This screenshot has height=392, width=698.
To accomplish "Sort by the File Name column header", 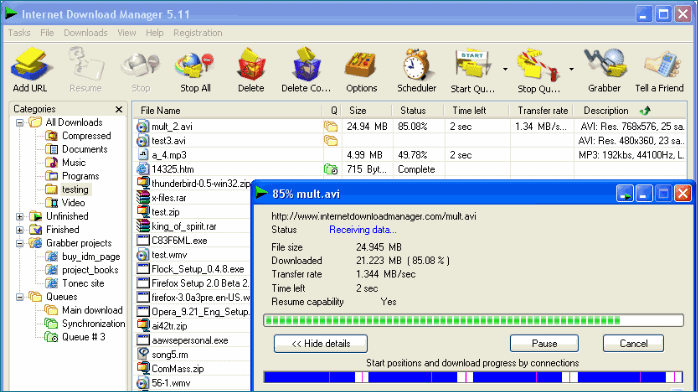I will point(227,111).
